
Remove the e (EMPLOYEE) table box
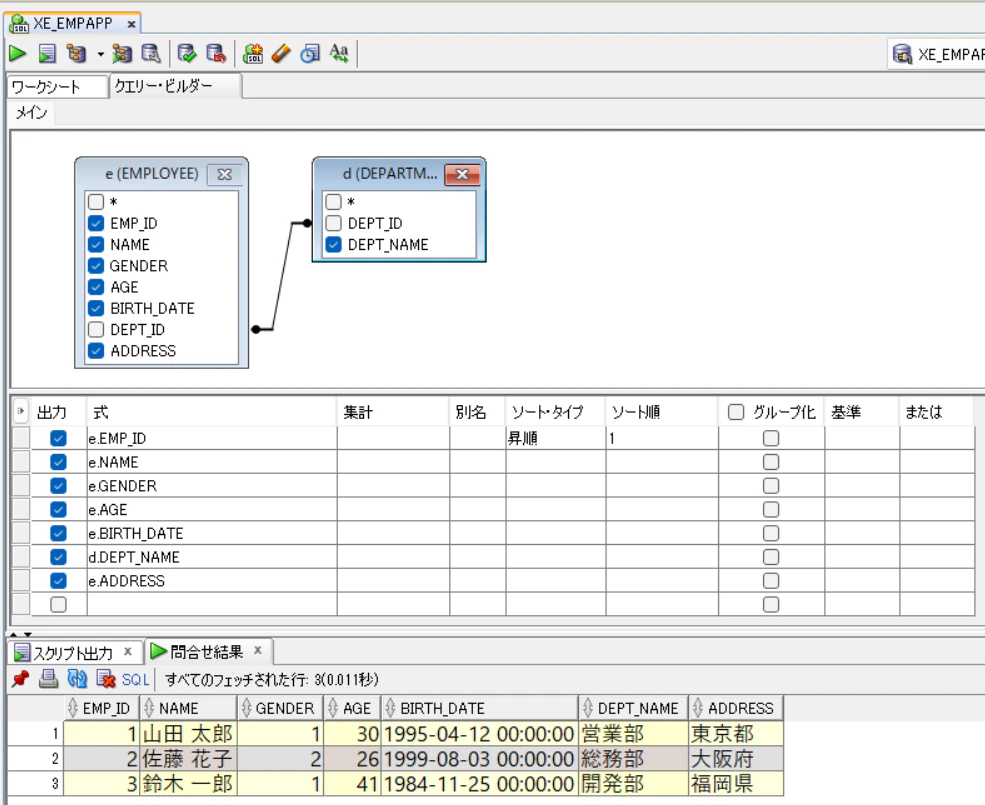[224, 174]
